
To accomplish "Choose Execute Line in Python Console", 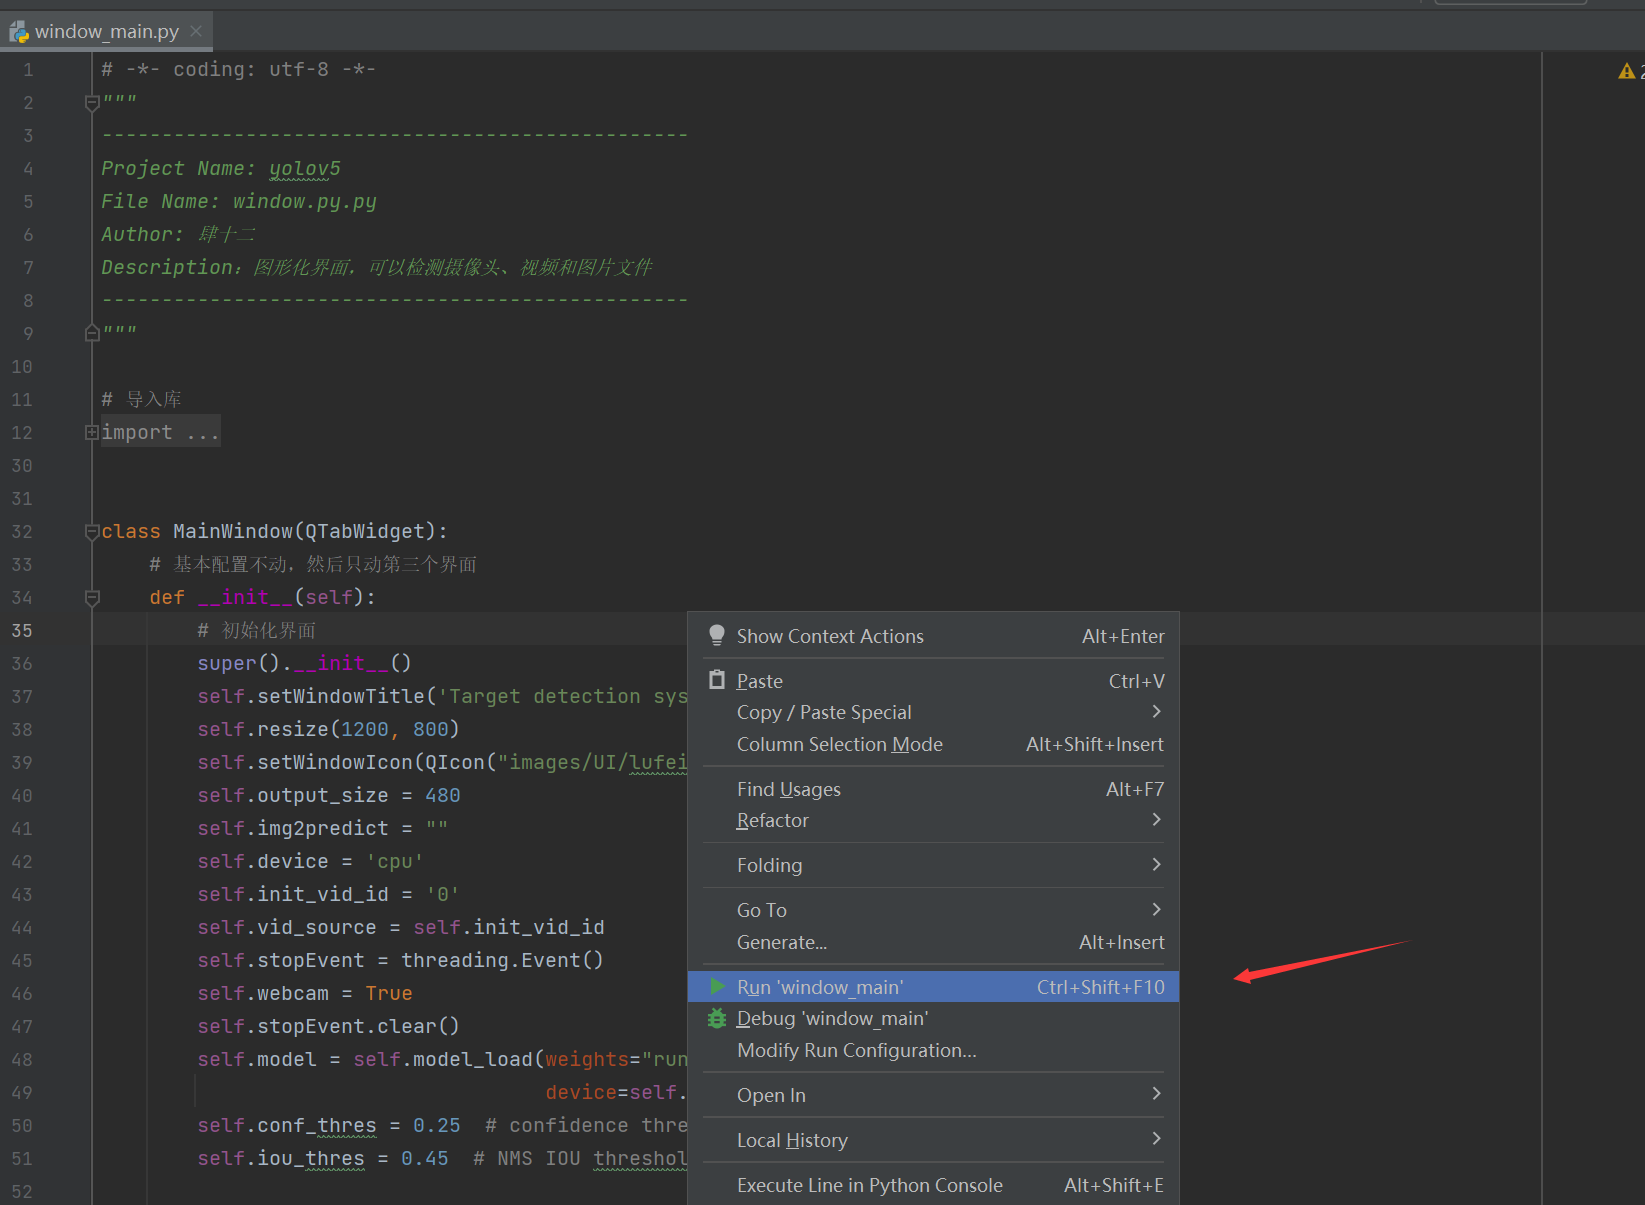I will (934, 1185).
